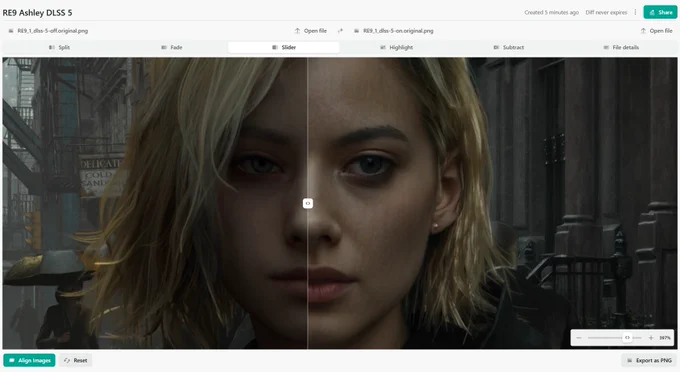
Task: Click the Diff never expires label
Action: [x=606, y=13]
